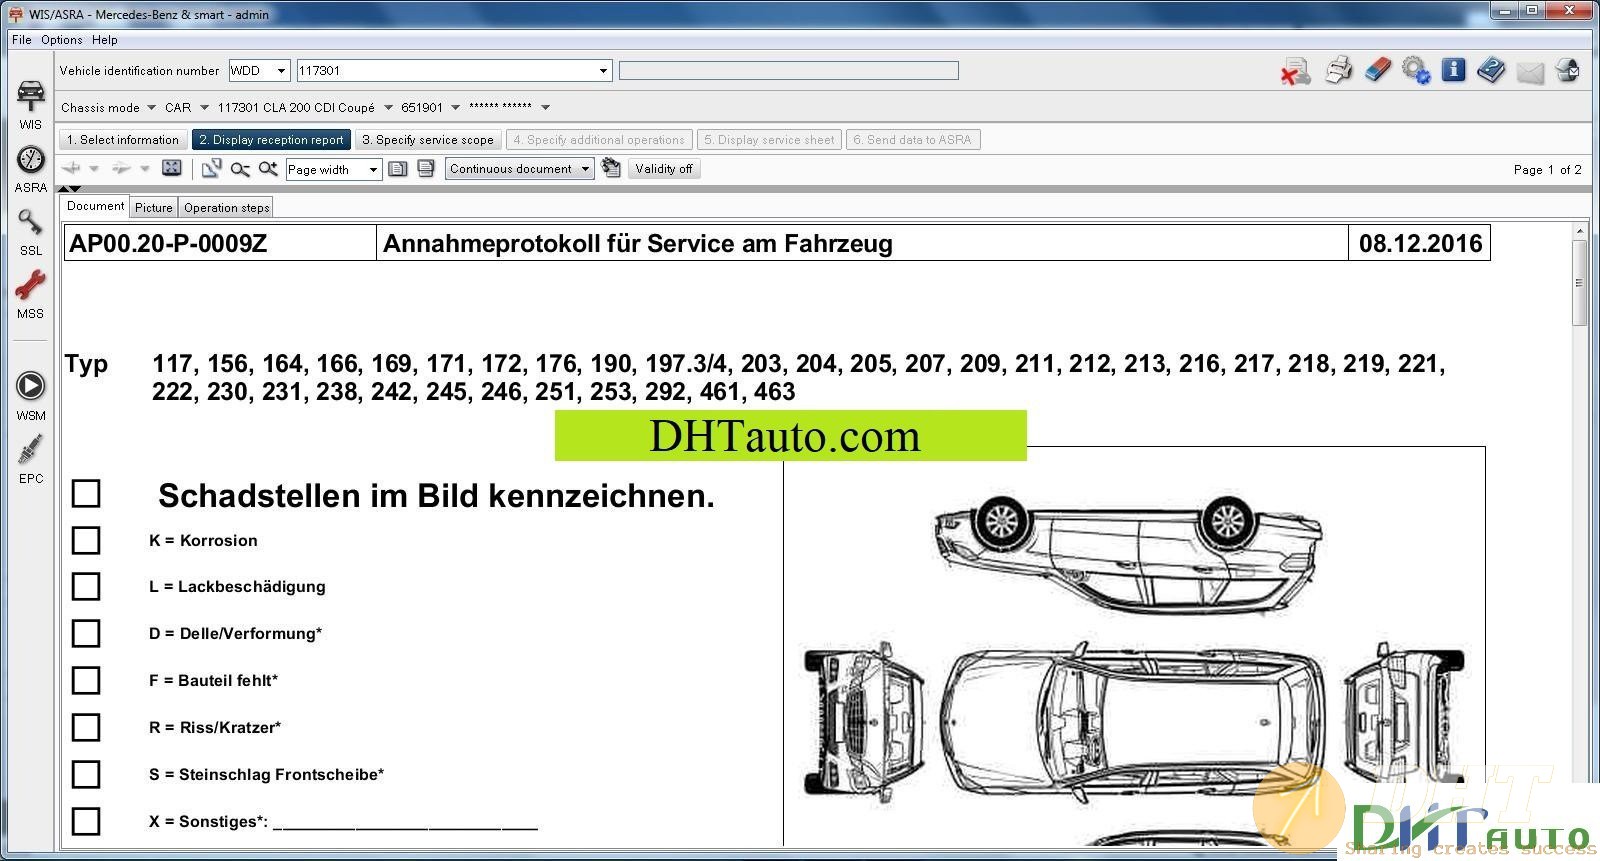
Task: Click step 4. Specify additional operations
Action: click(599, 140)
